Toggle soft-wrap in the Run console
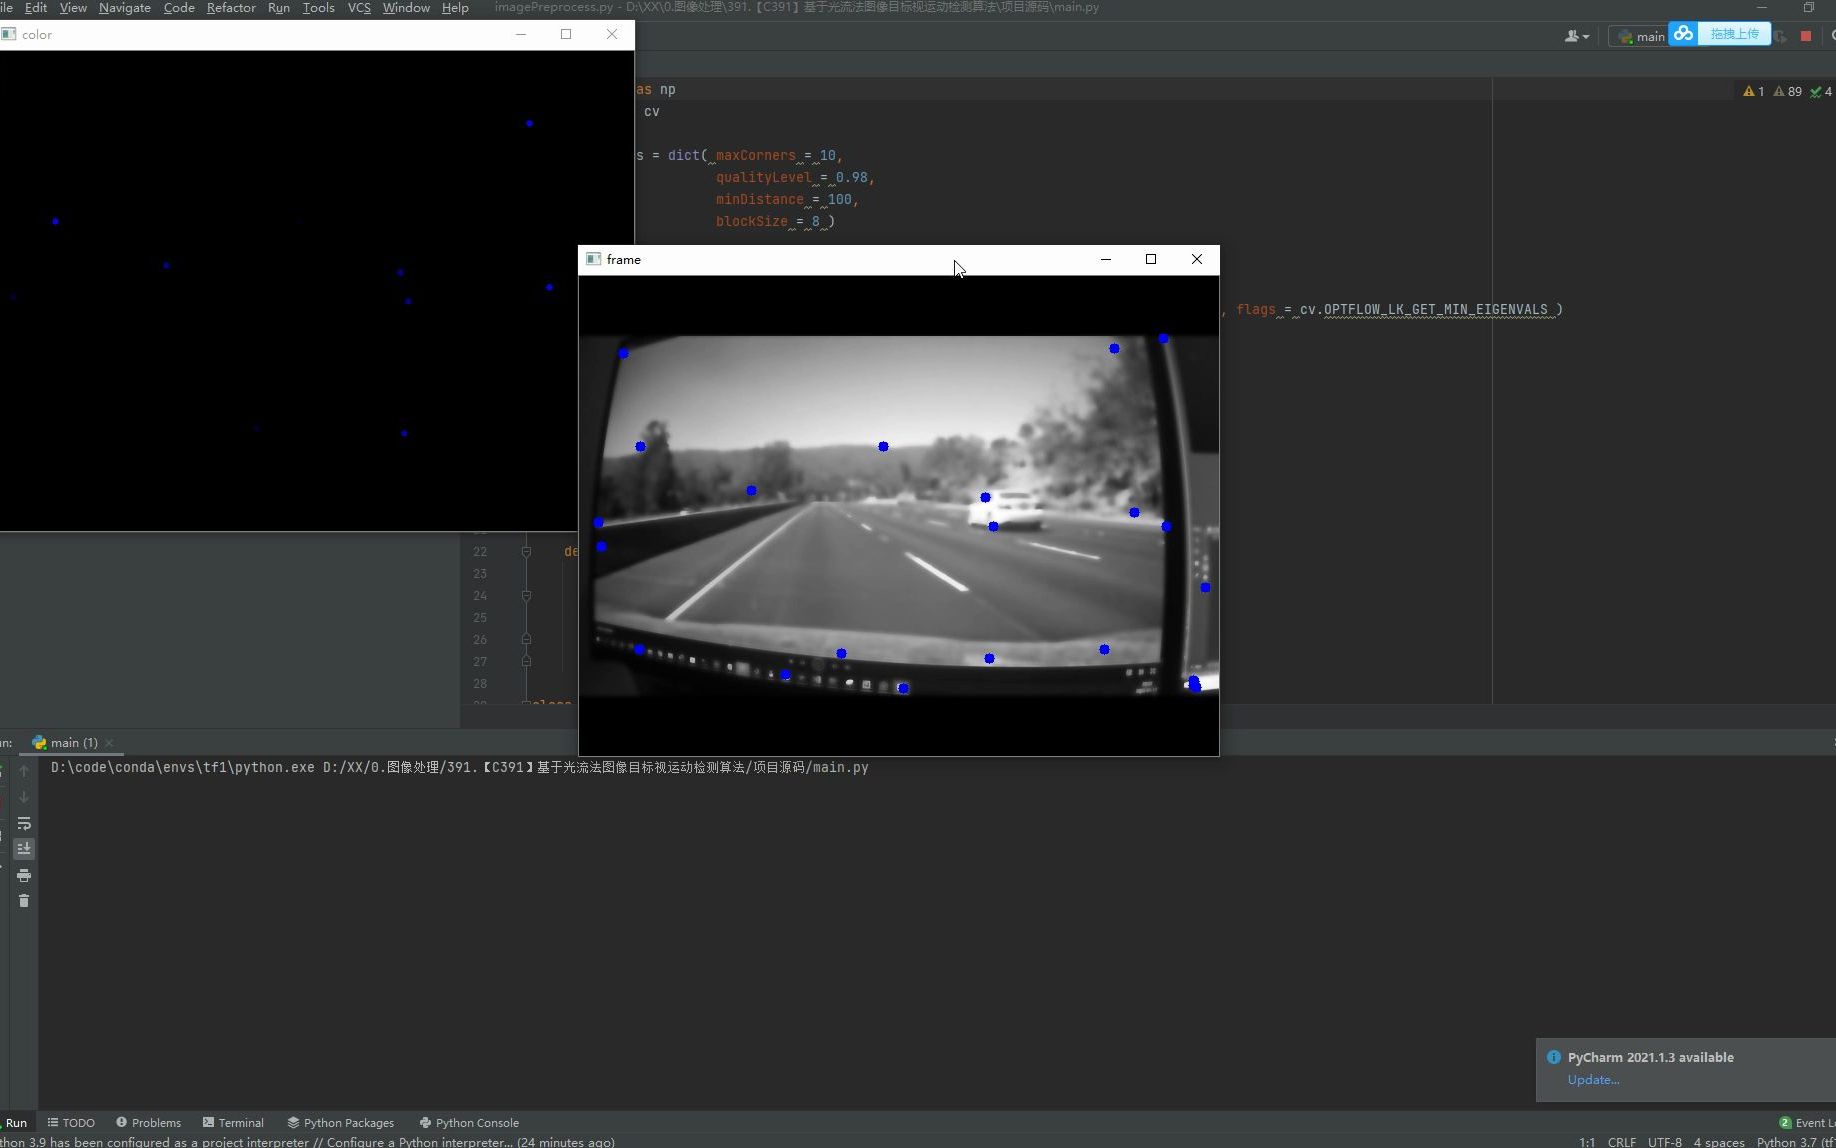The width and height of the screenshot is (1836, 1148). click(x=24, y=823)
